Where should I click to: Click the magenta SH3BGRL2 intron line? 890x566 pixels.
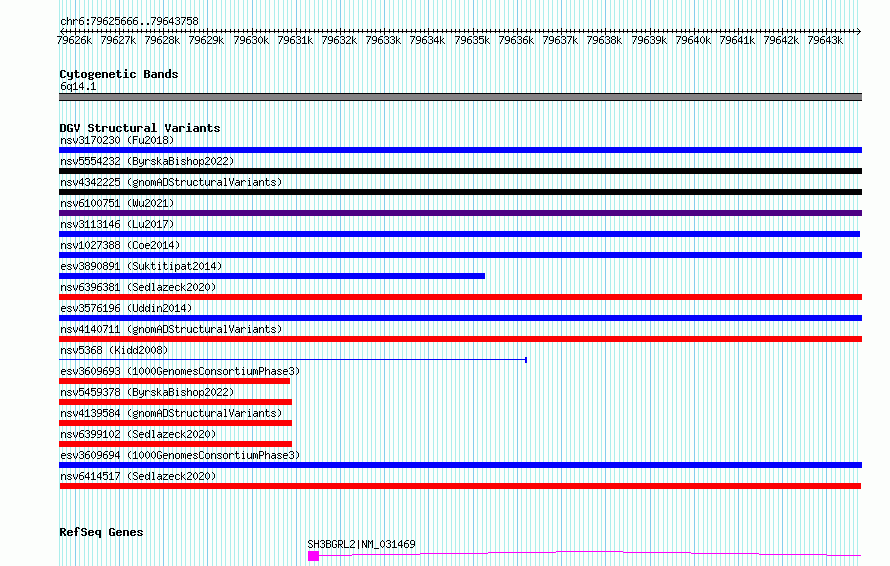[x=590, y=553]
